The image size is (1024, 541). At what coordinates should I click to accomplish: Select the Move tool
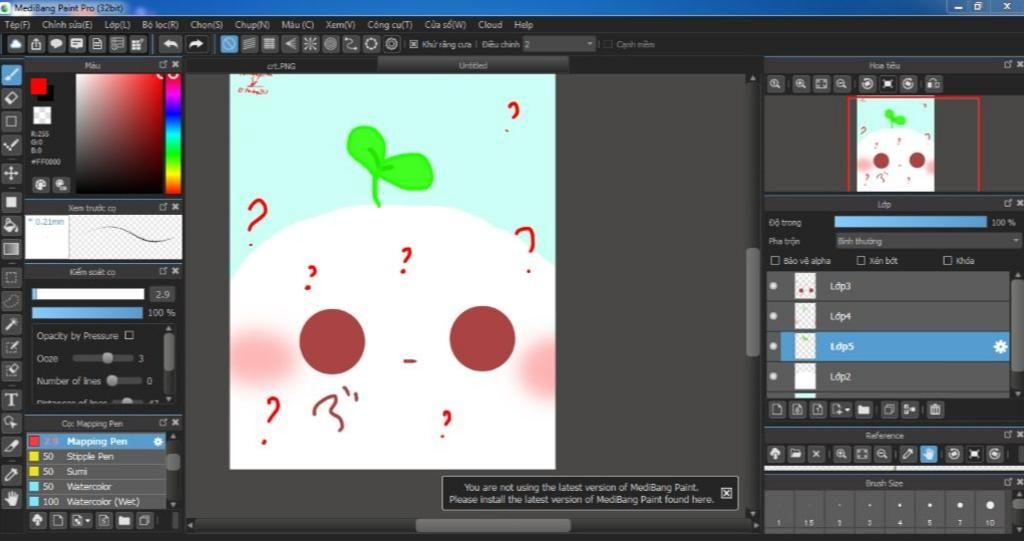click(11, 173)
